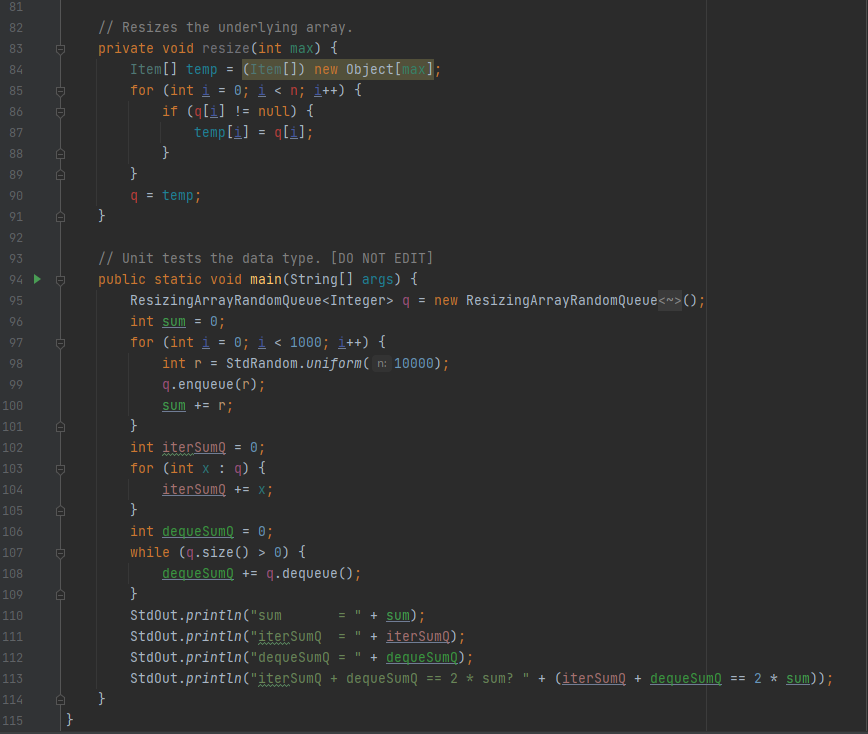Click the n: parameter hint inlay
This screenshot has width=868, height=734.
pos(379,363)
